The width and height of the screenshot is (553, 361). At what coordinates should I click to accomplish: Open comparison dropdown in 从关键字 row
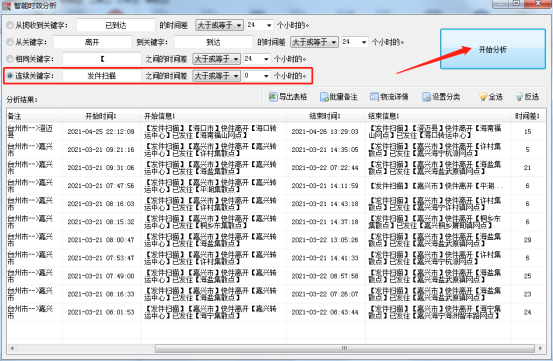click(314, 42)
